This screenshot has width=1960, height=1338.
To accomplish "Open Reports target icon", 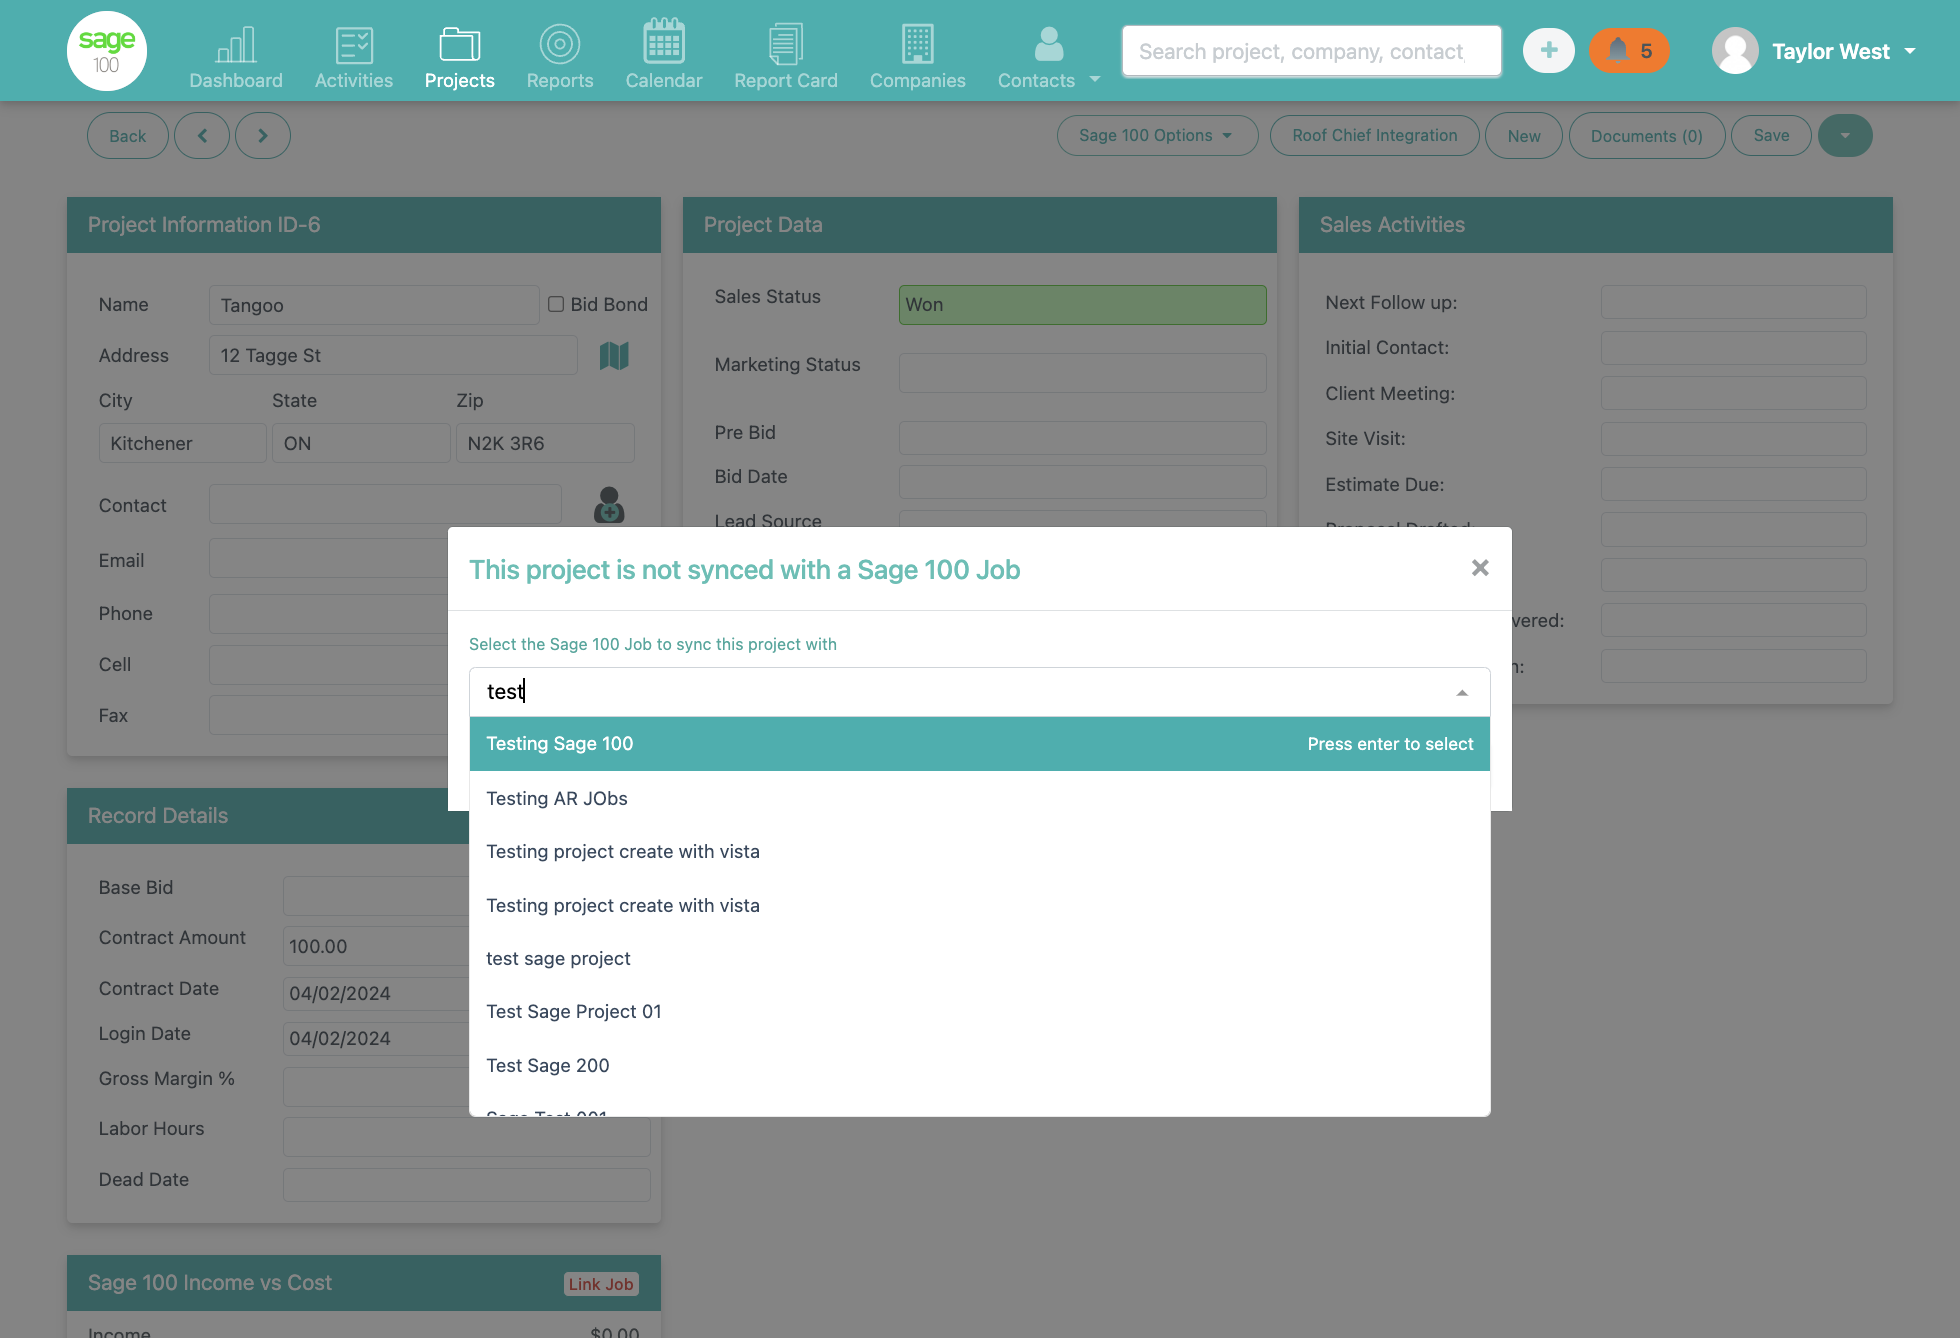I will click(560, 45).
